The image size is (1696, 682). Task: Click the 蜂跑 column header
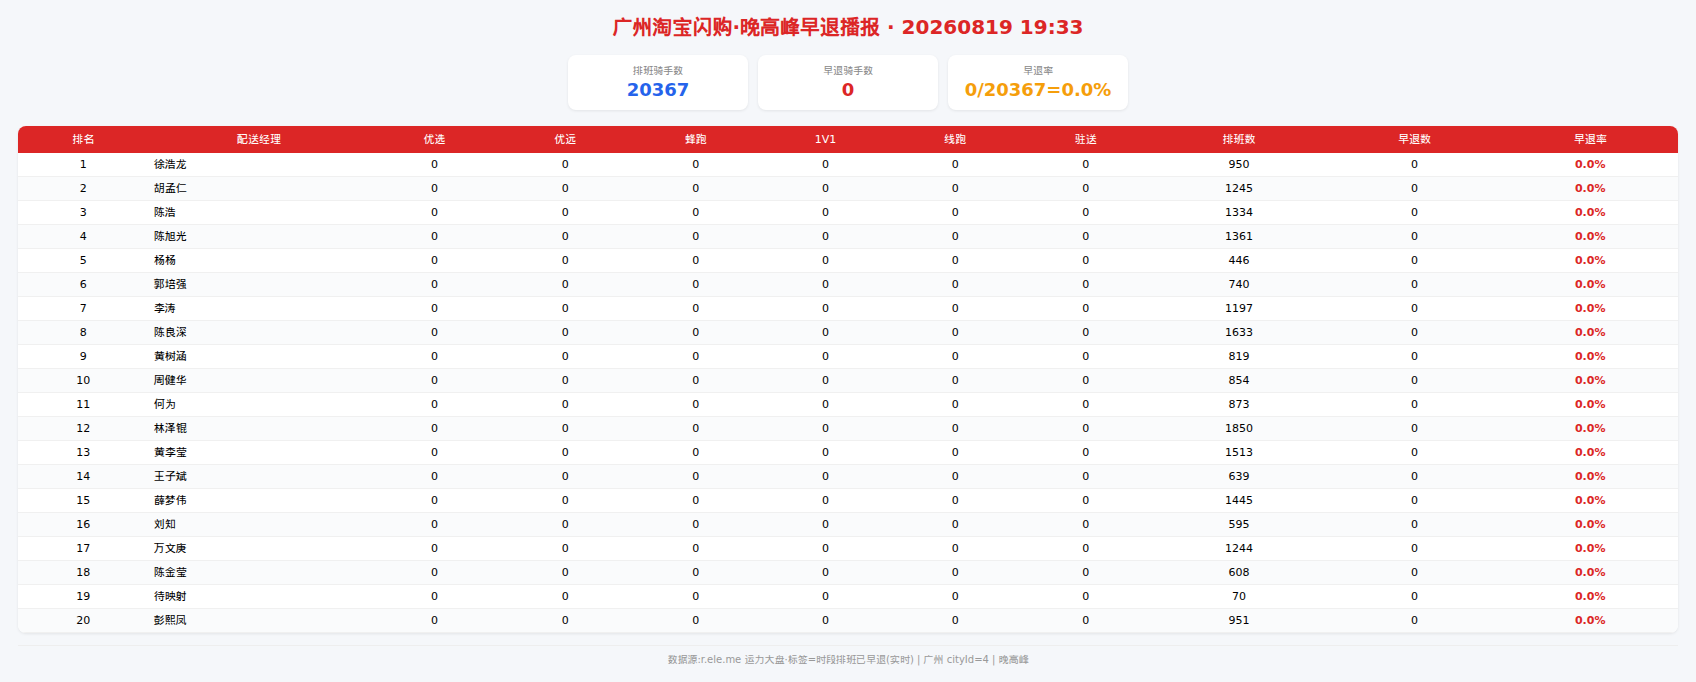[696, 139]
